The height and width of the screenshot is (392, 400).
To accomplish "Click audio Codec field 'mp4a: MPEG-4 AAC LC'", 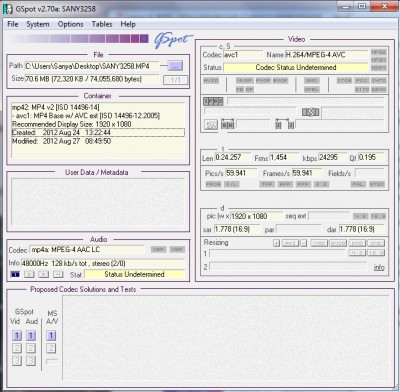I will (x=87, y=250).
